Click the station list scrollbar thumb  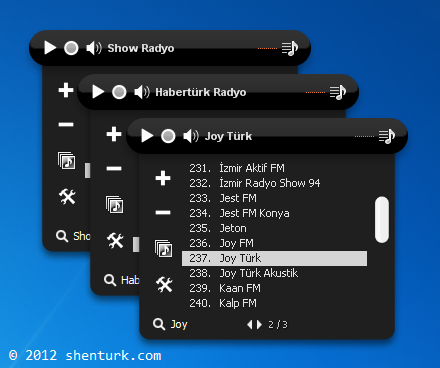382,219
